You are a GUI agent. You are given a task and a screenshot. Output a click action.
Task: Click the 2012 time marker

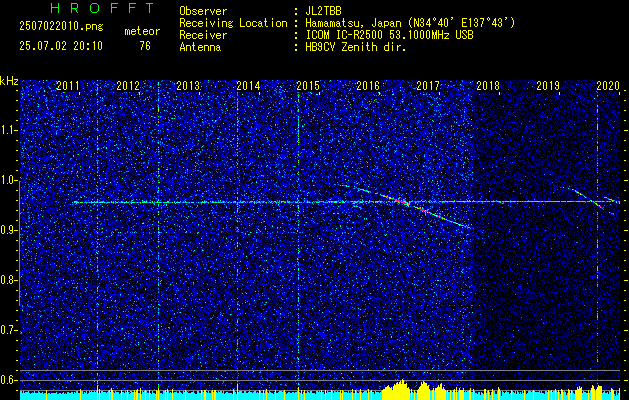[128, 86]
